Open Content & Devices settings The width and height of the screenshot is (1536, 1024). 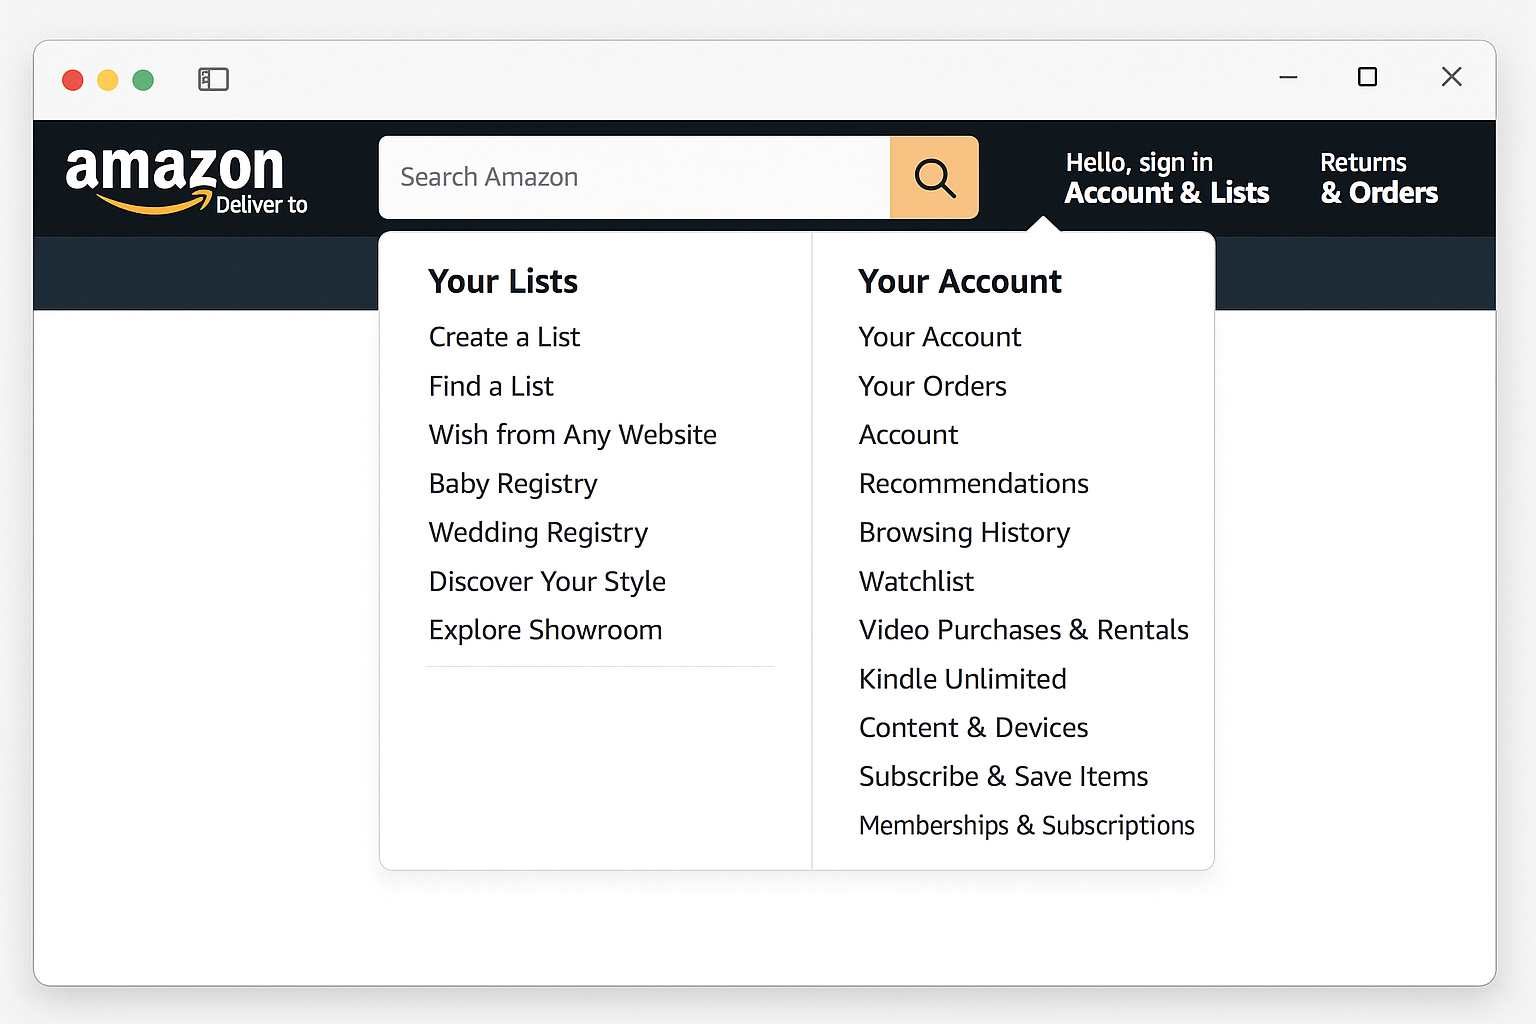[x=973, y=727]
